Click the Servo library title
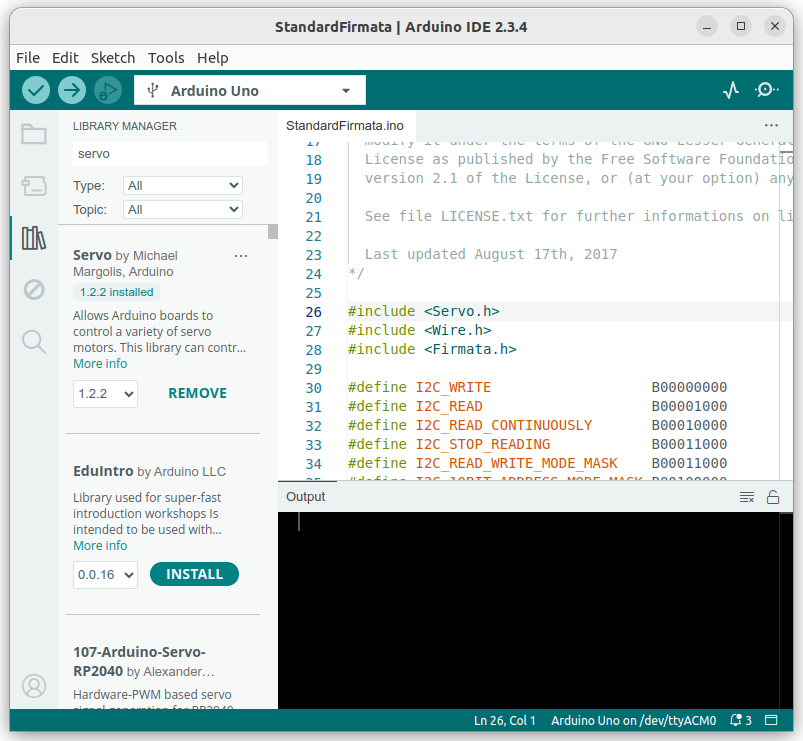803x741 pixels. 92,255
